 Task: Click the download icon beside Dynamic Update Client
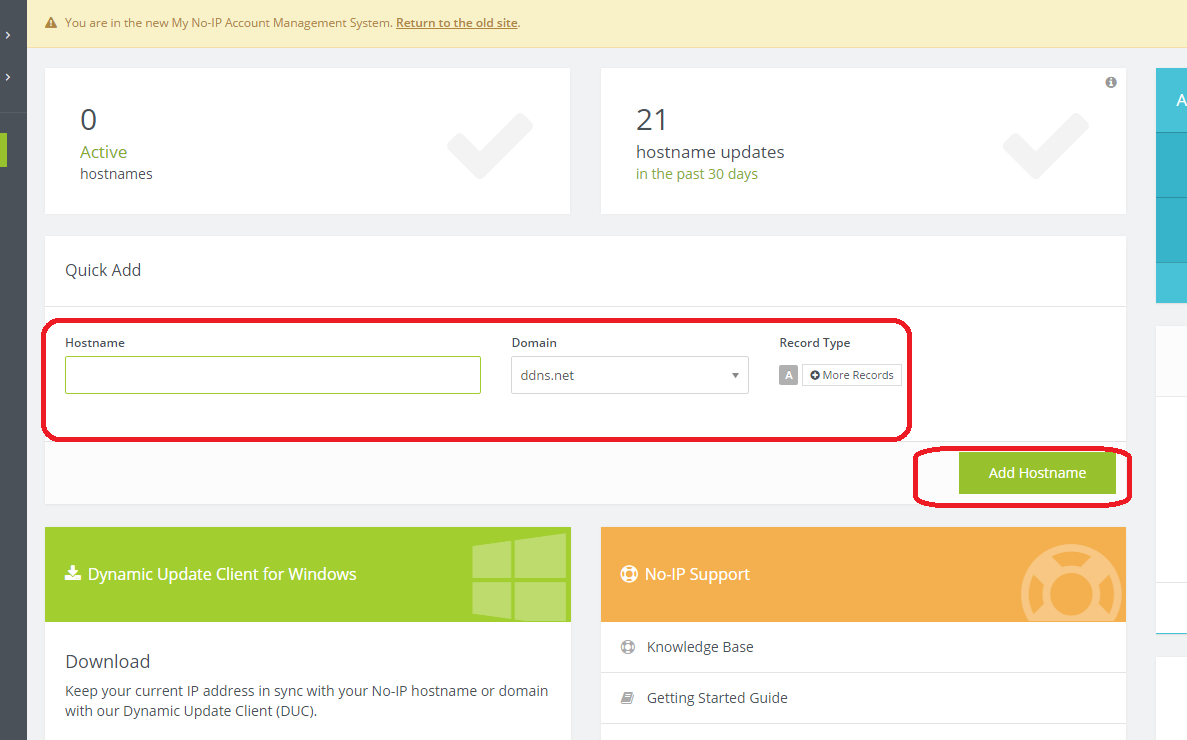tap(73, 573)
